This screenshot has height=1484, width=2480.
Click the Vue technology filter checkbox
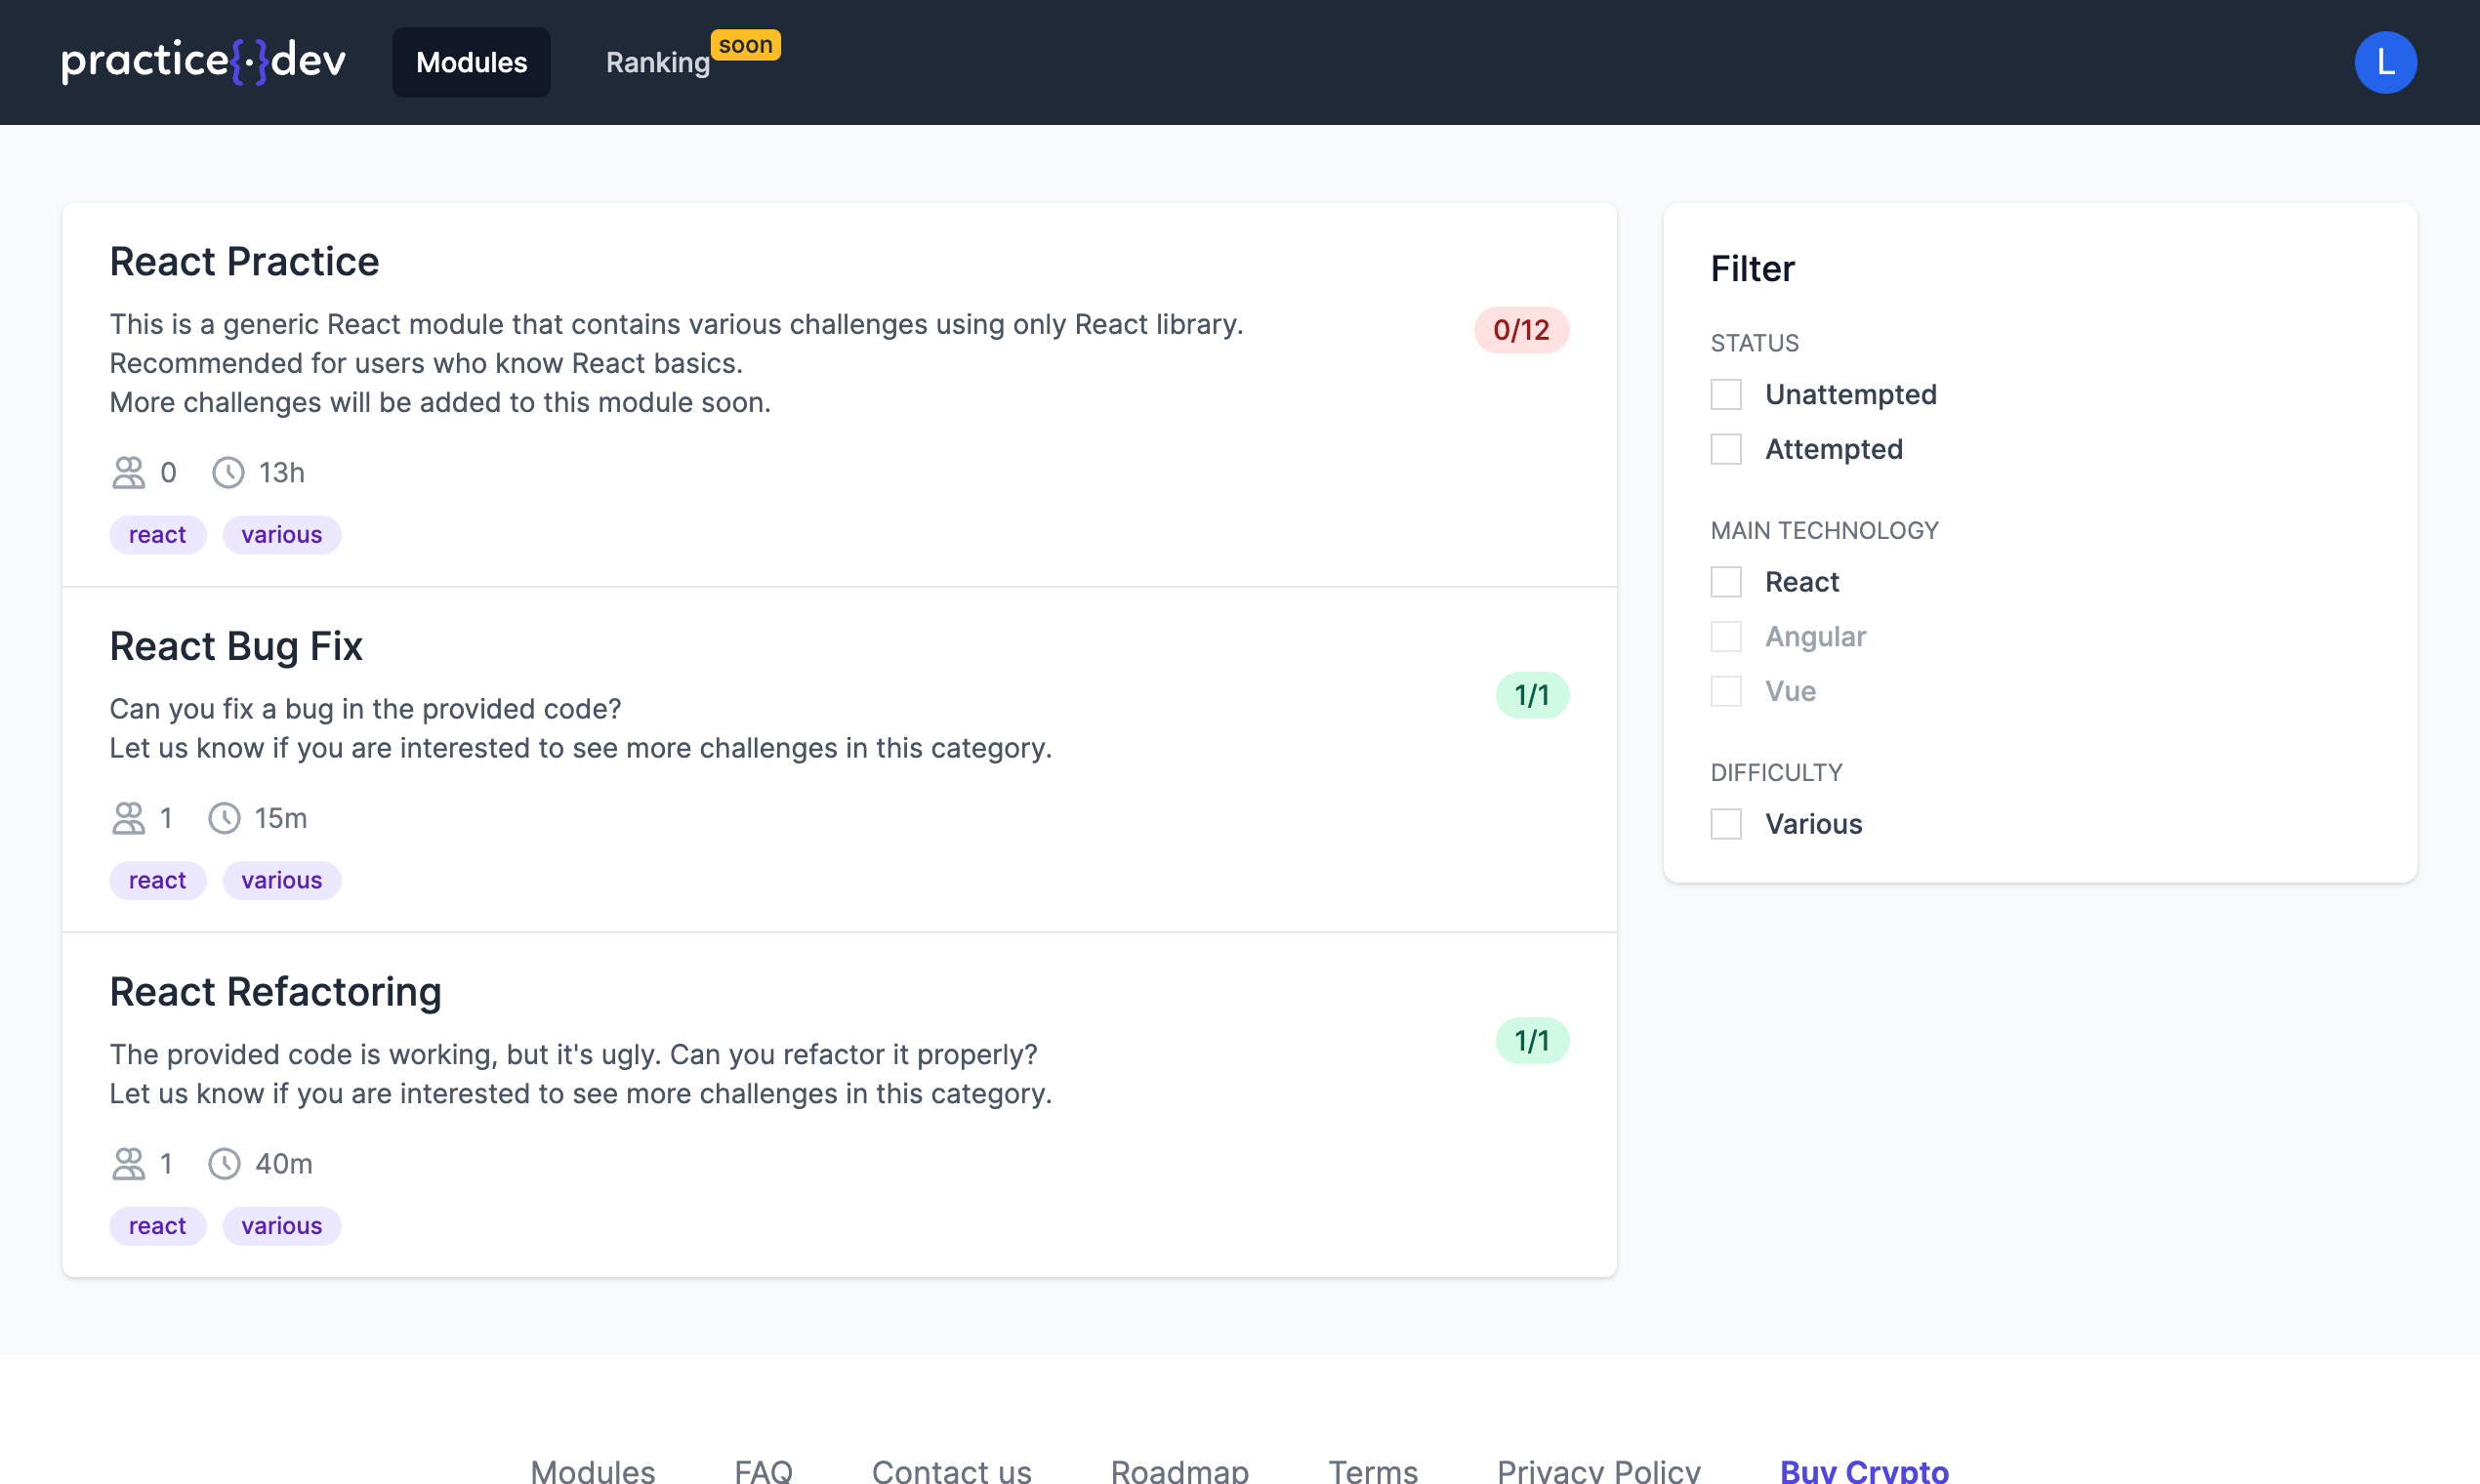(x=1726, y=689)
